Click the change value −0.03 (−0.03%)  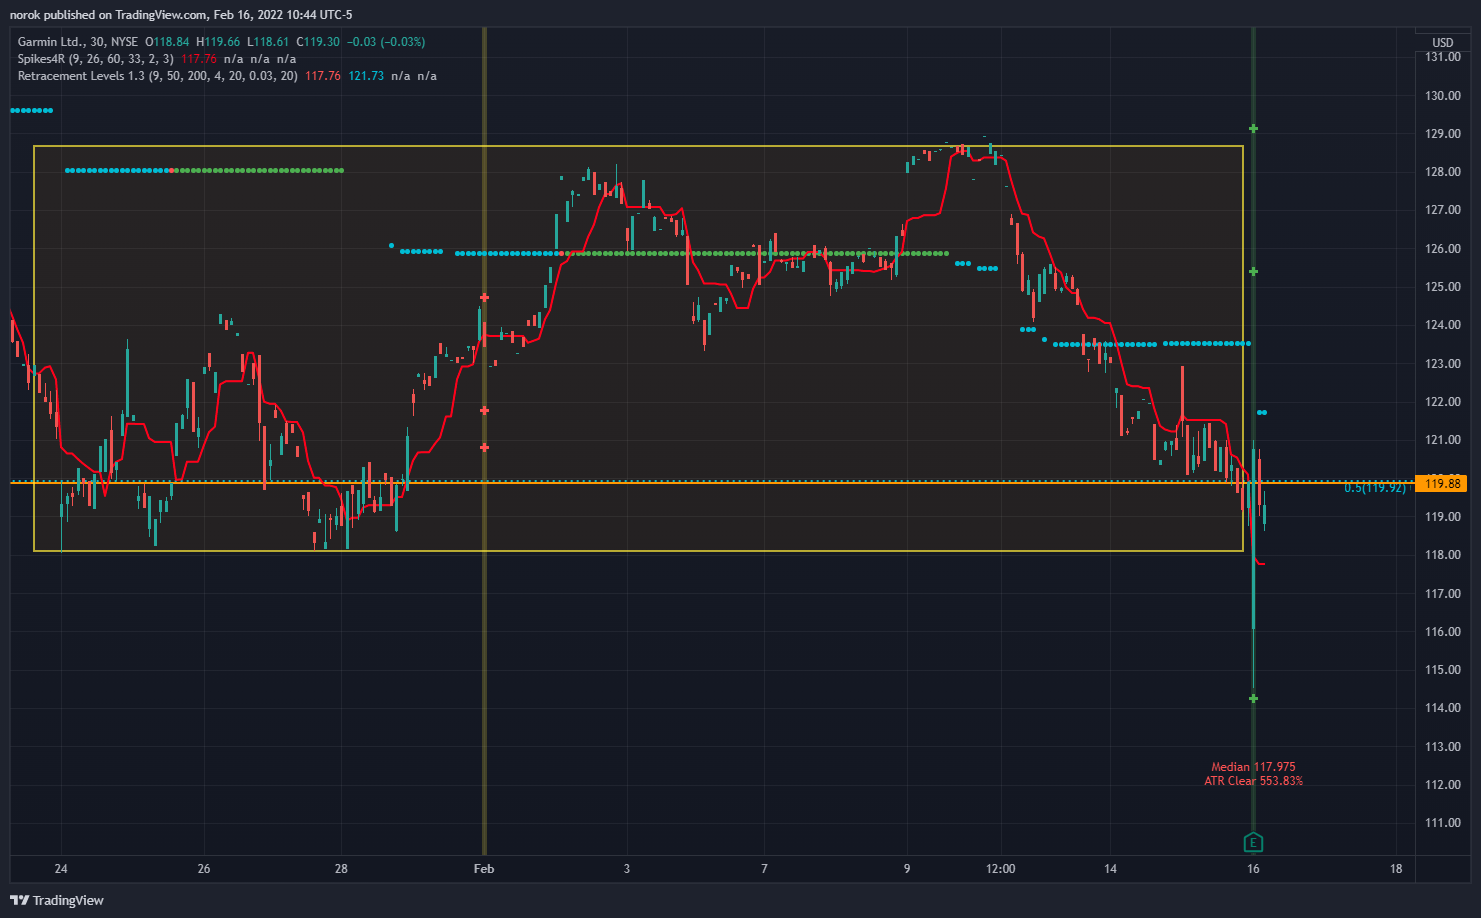[386, 42]
